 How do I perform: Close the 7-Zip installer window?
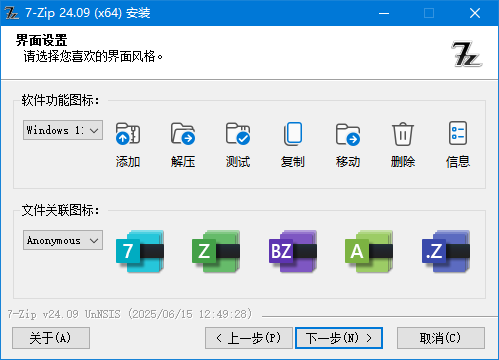tap(475, 13)
